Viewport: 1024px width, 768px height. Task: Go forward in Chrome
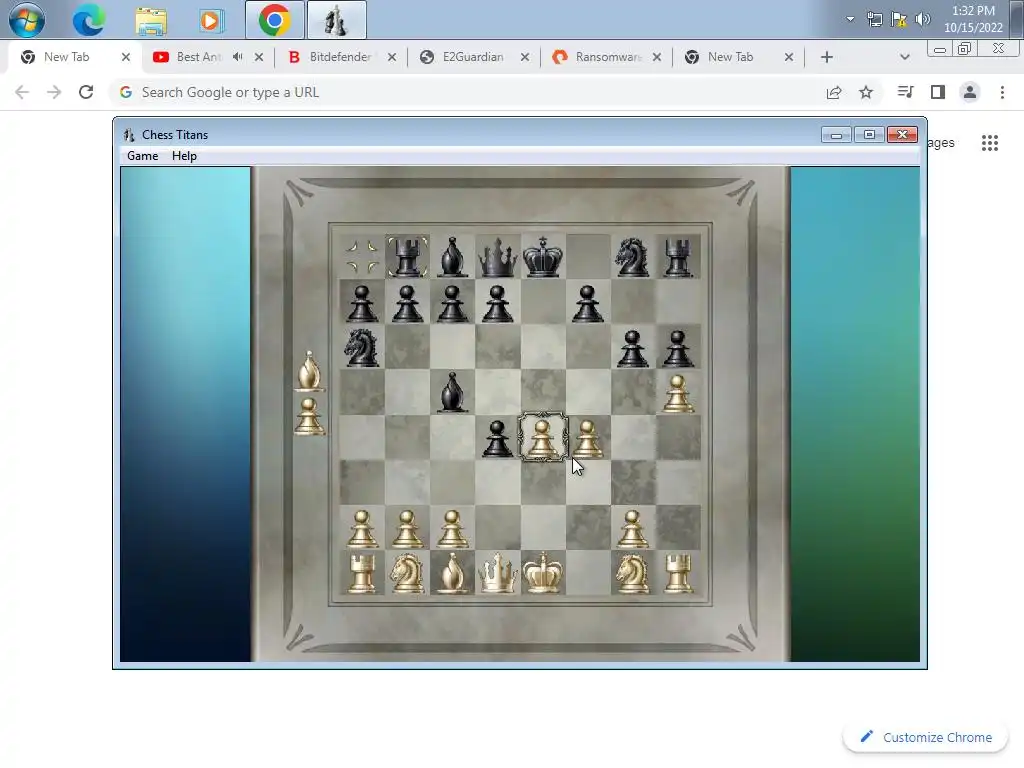(54, 92)
